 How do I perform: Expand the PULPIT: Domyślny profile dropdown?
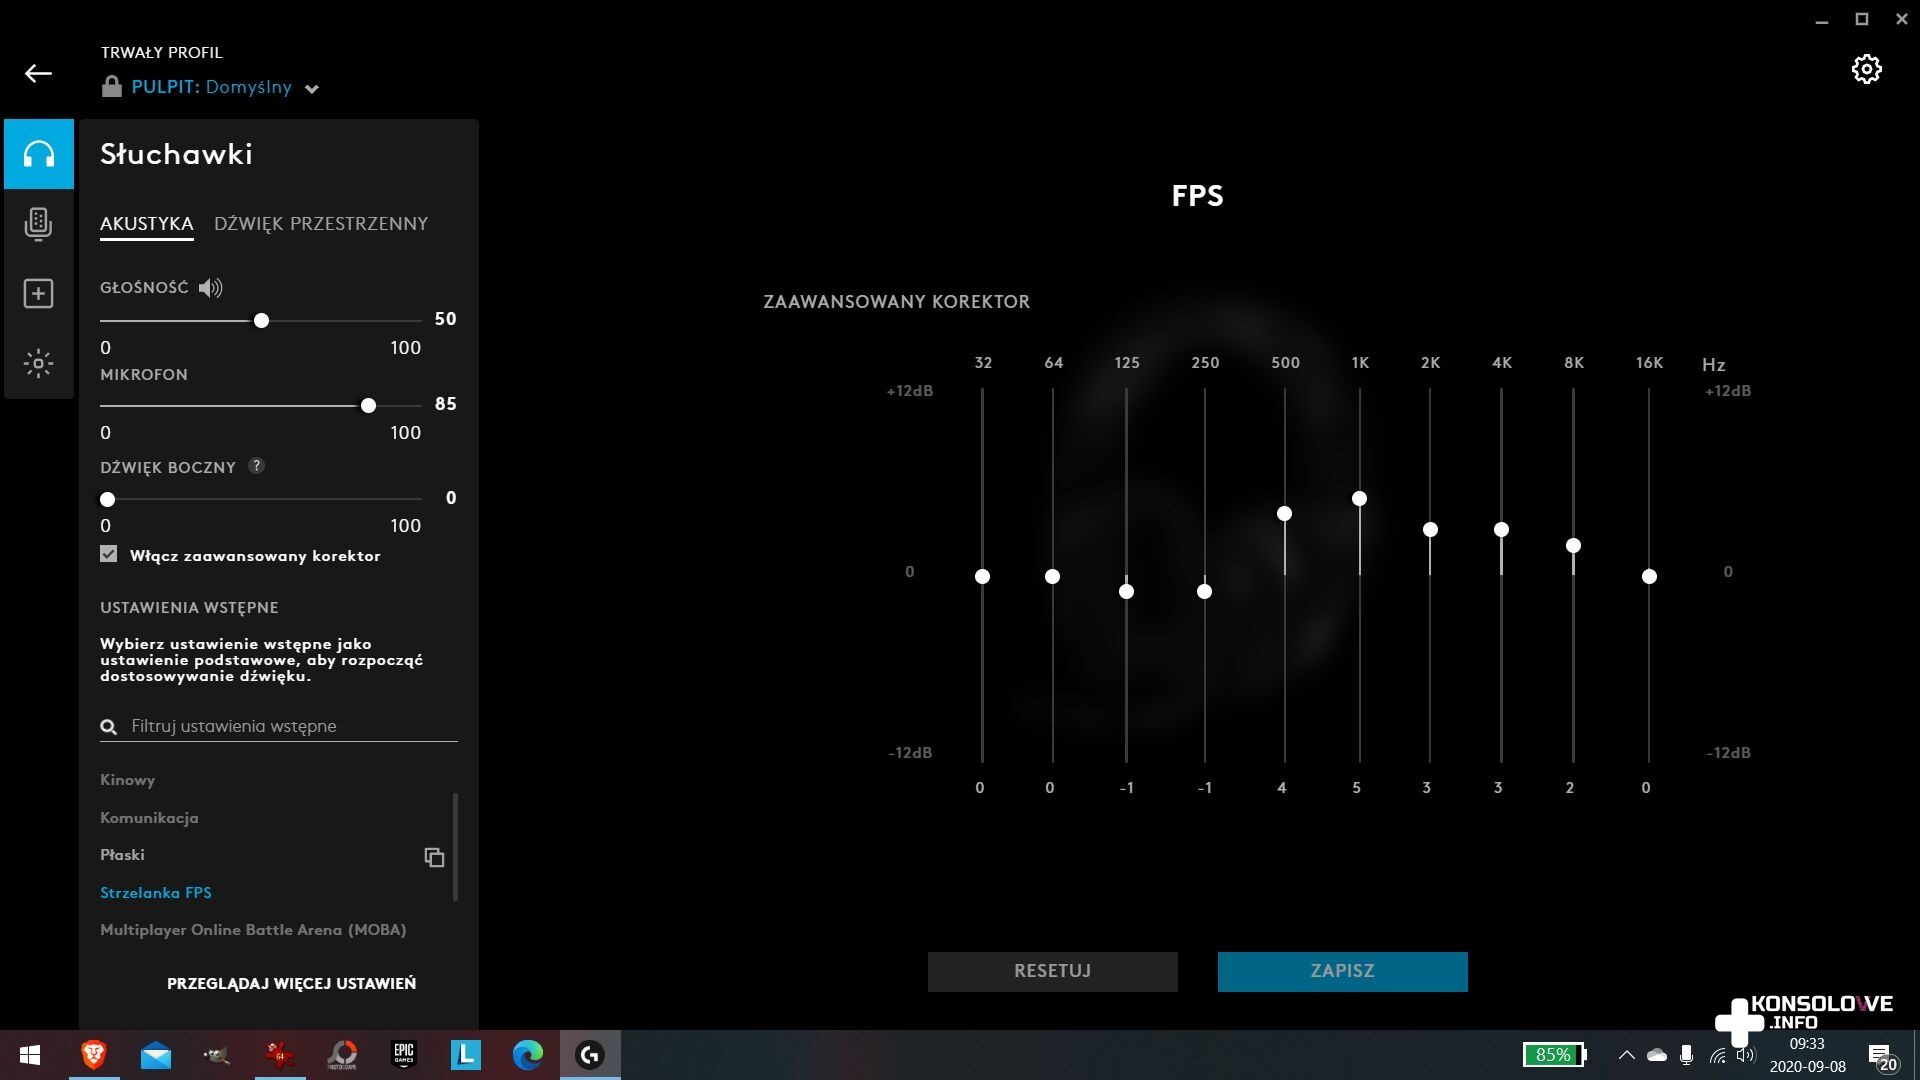(x=312, y=88)
